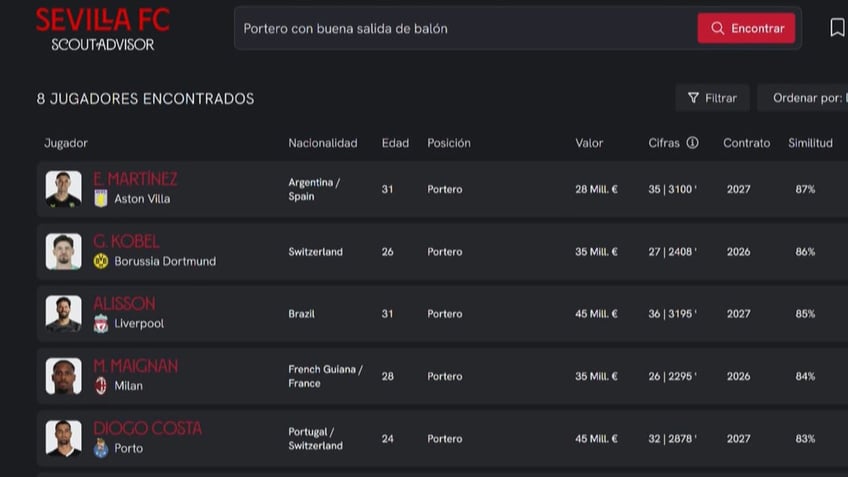Select the 87% similarity value
The width and height of the screenshot is (848, 477).
pos(805,189)
